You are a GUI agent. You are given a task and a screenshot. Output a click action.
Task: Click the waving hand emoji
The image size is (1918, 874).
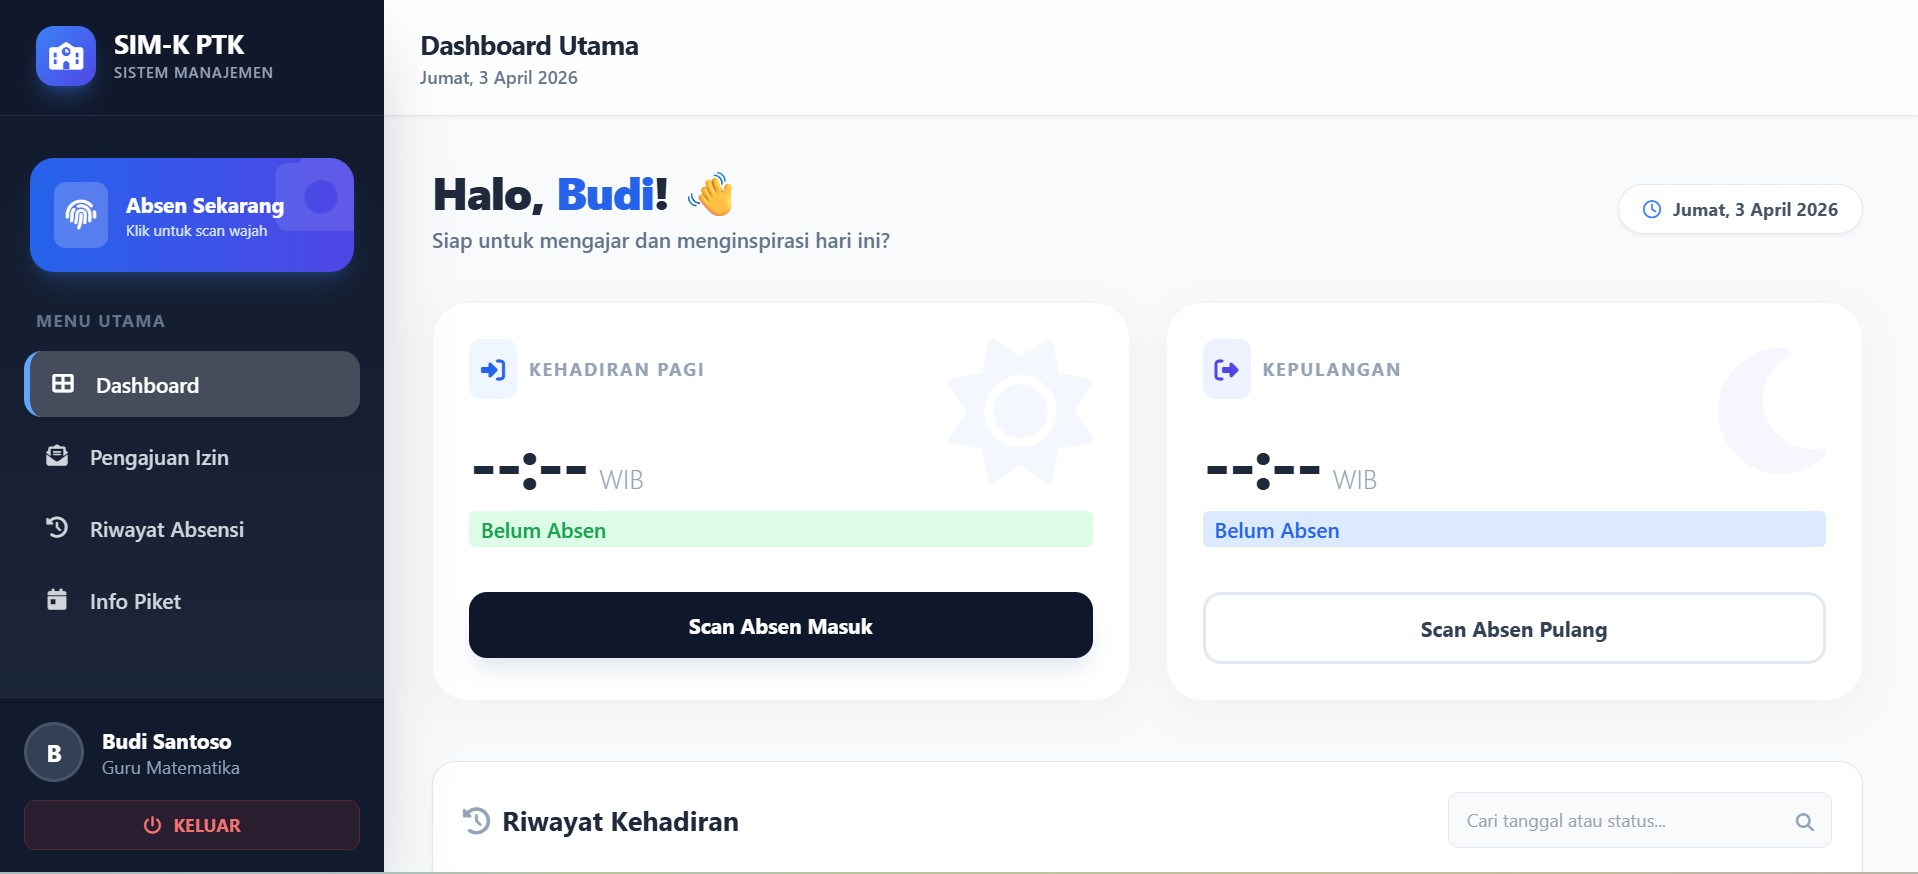pyautogui.click(x=712, y=194)
